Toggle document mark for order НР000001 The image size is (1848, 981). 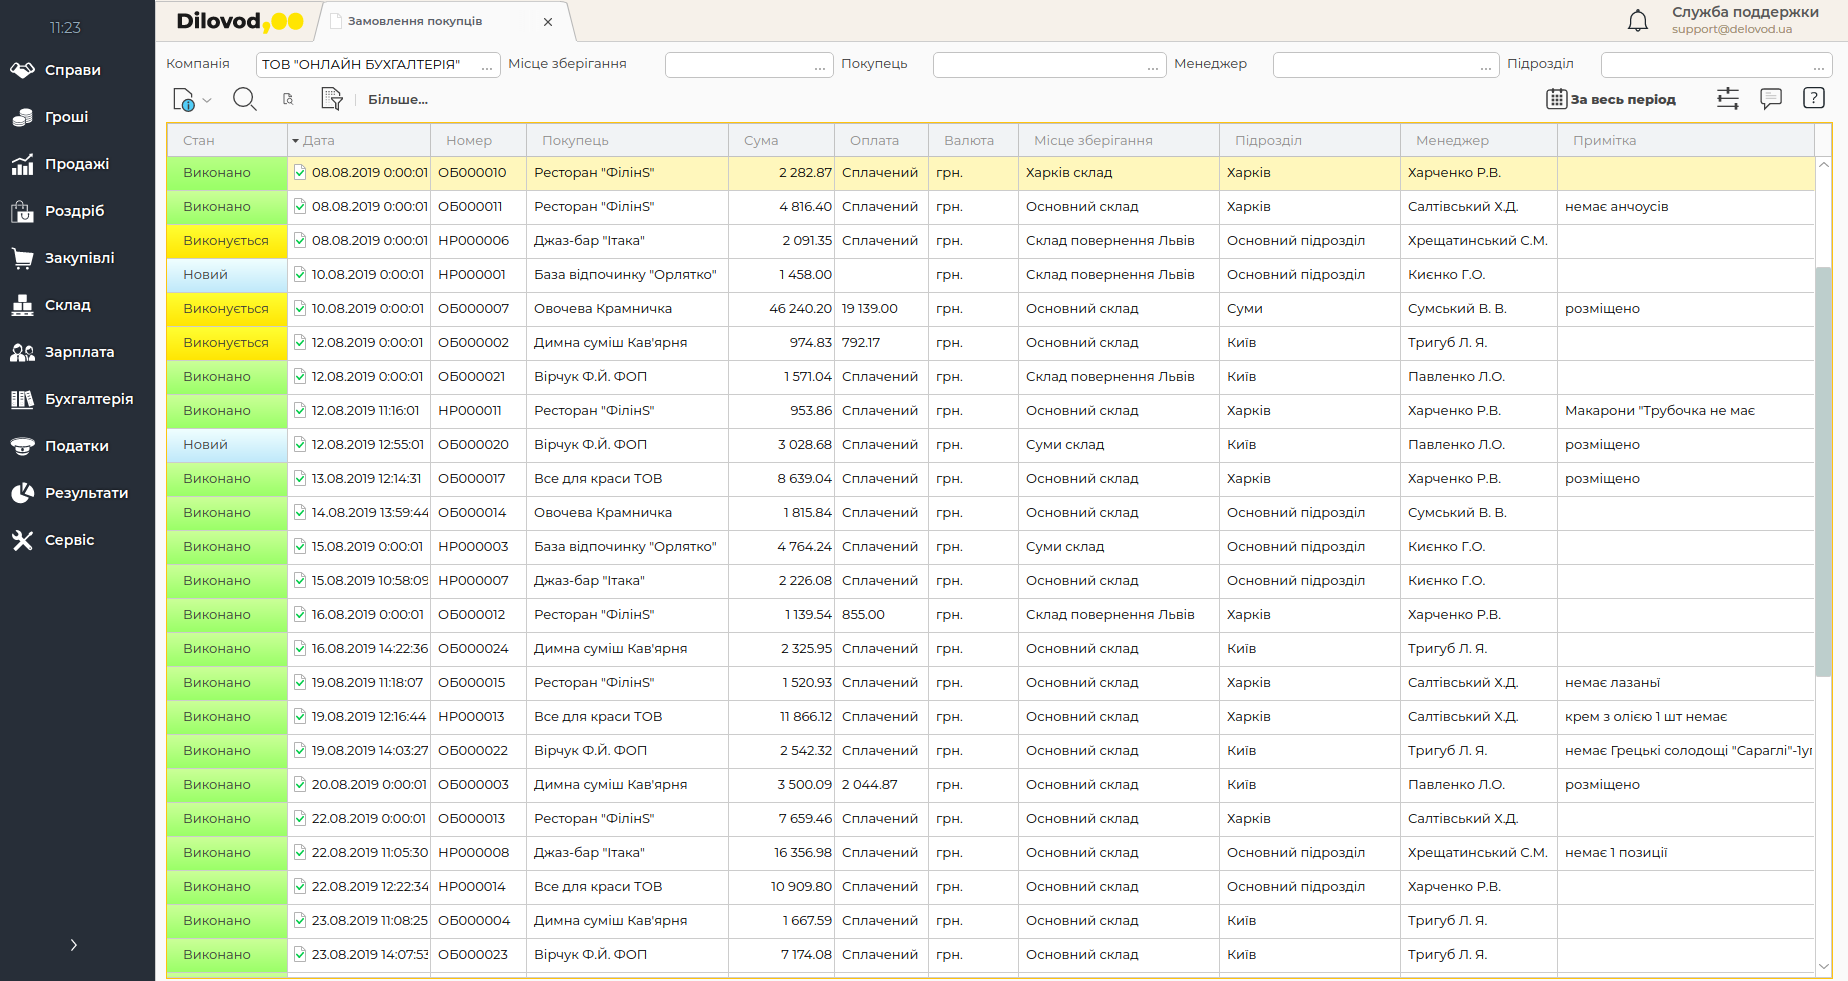point(300,275)
